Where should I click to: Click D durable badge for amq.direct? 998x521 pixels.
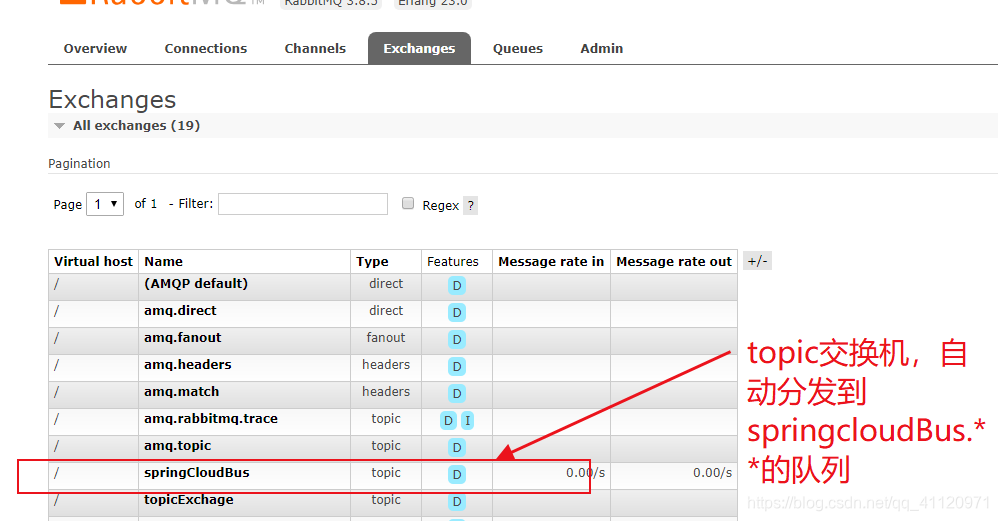coord(456,312)
